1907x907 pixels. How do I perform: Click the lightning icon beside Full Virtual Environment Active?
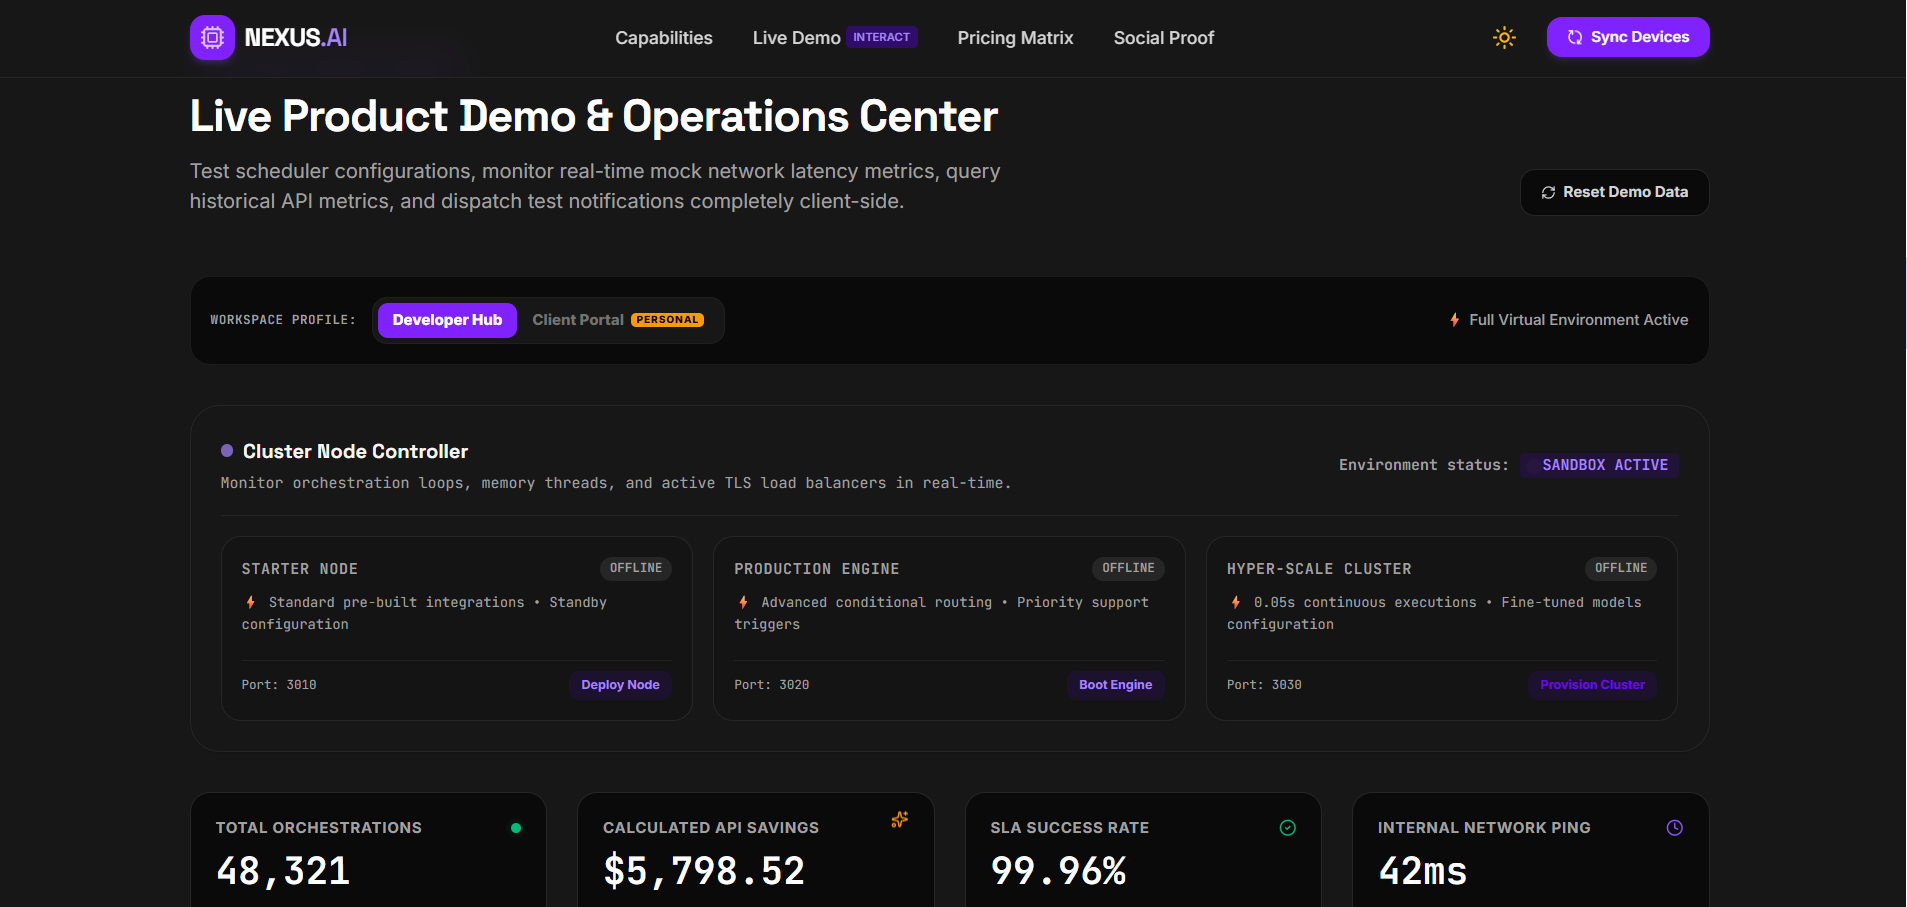coord(1454,320)
